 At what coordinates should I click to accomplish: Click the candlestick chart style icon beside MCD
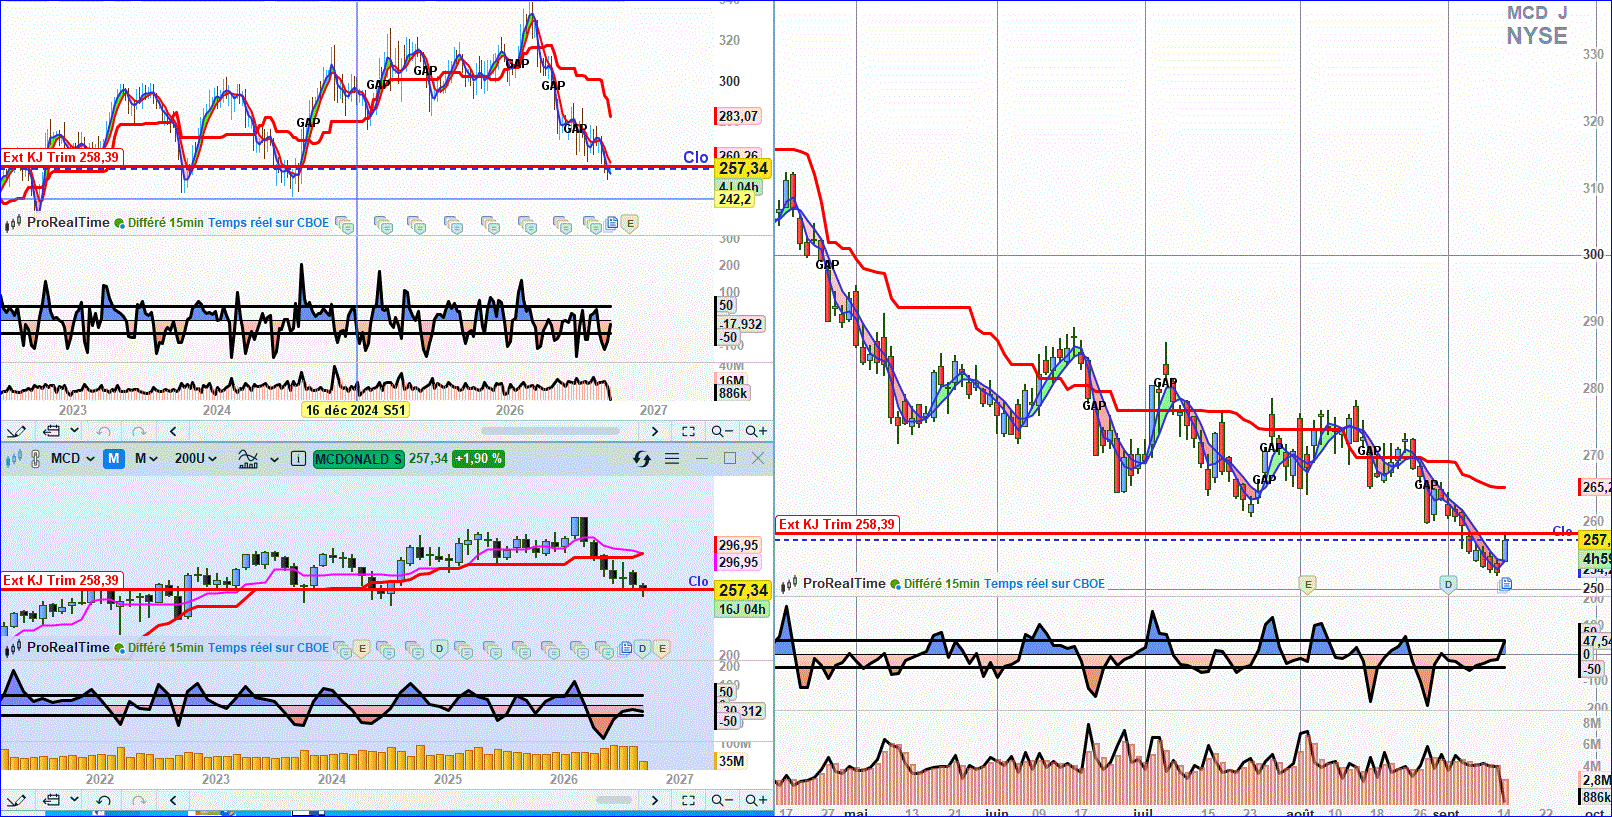coord(13,458)
